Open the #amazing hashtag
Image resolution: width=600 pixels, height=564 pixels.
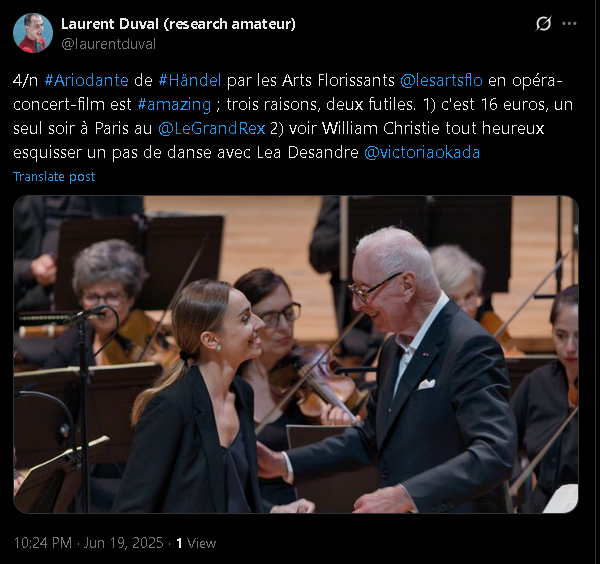tap(174, 104)
